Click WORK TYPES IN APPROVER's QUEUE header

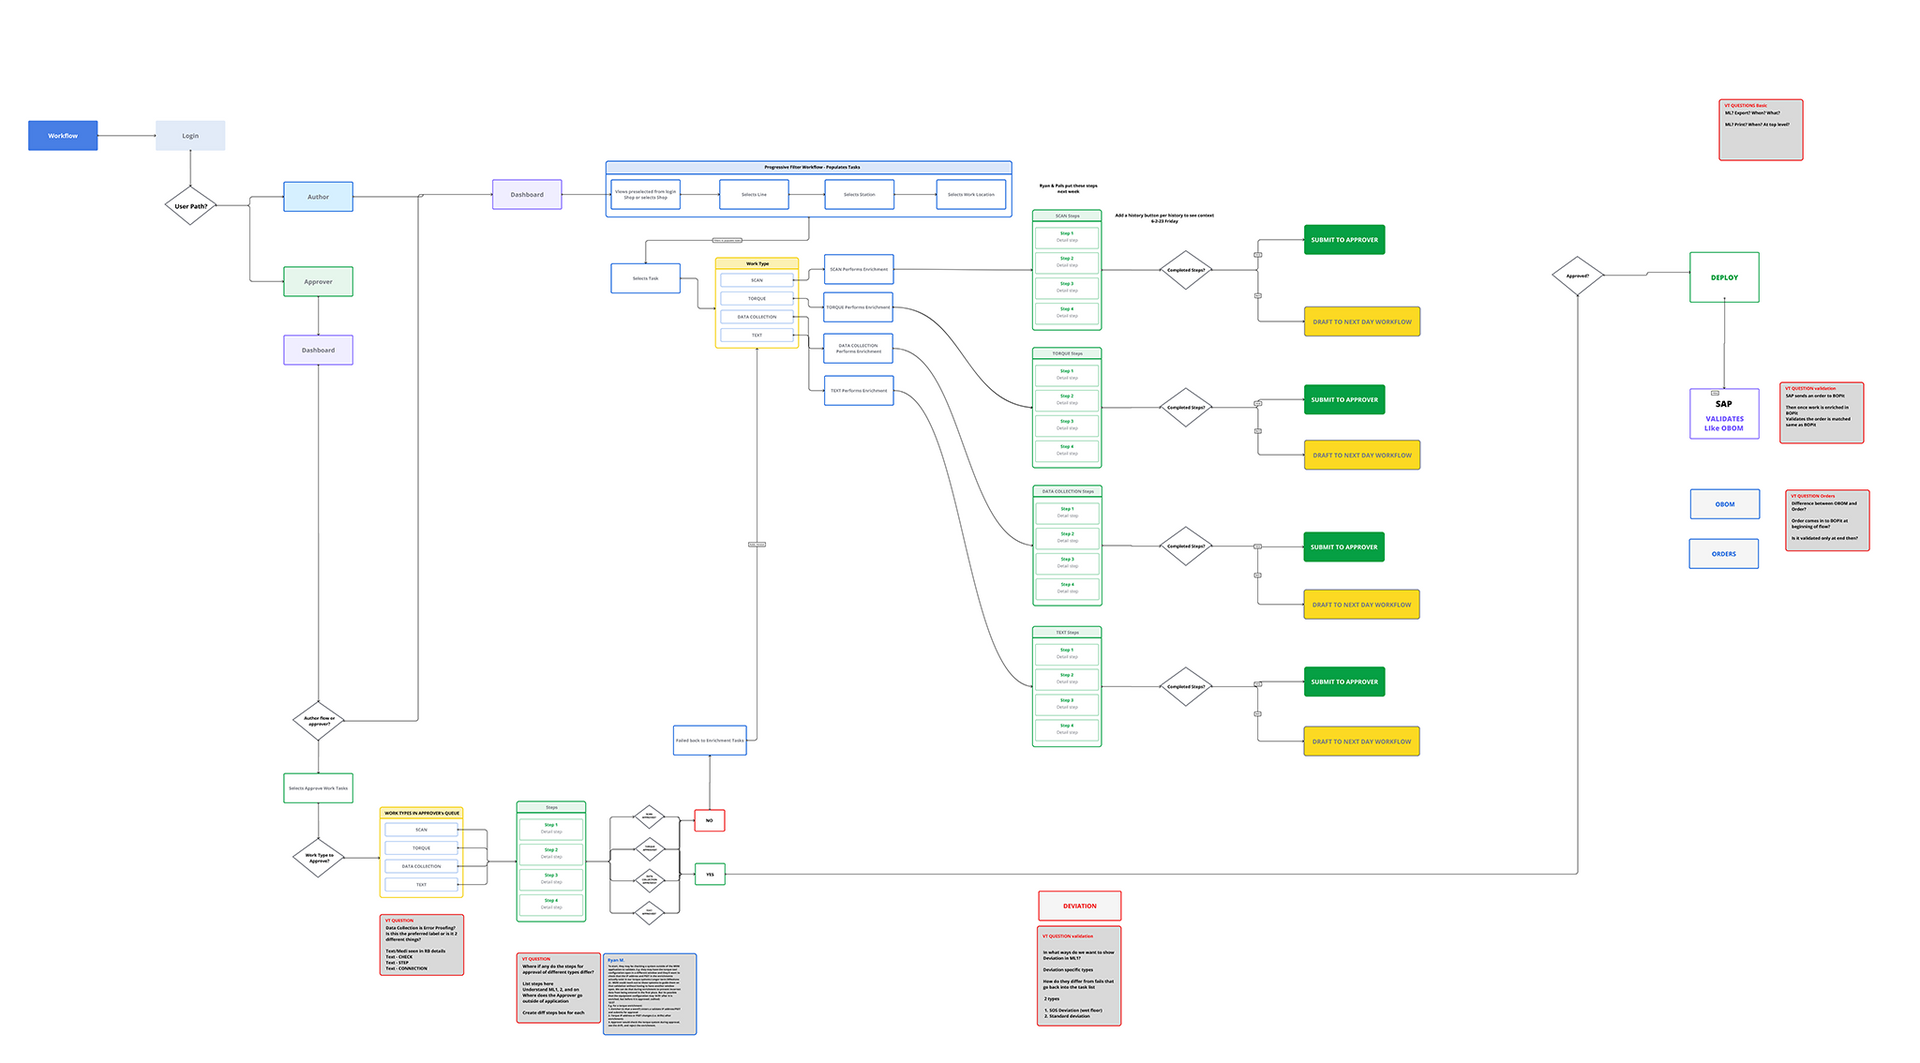click(x=421, y=813)
